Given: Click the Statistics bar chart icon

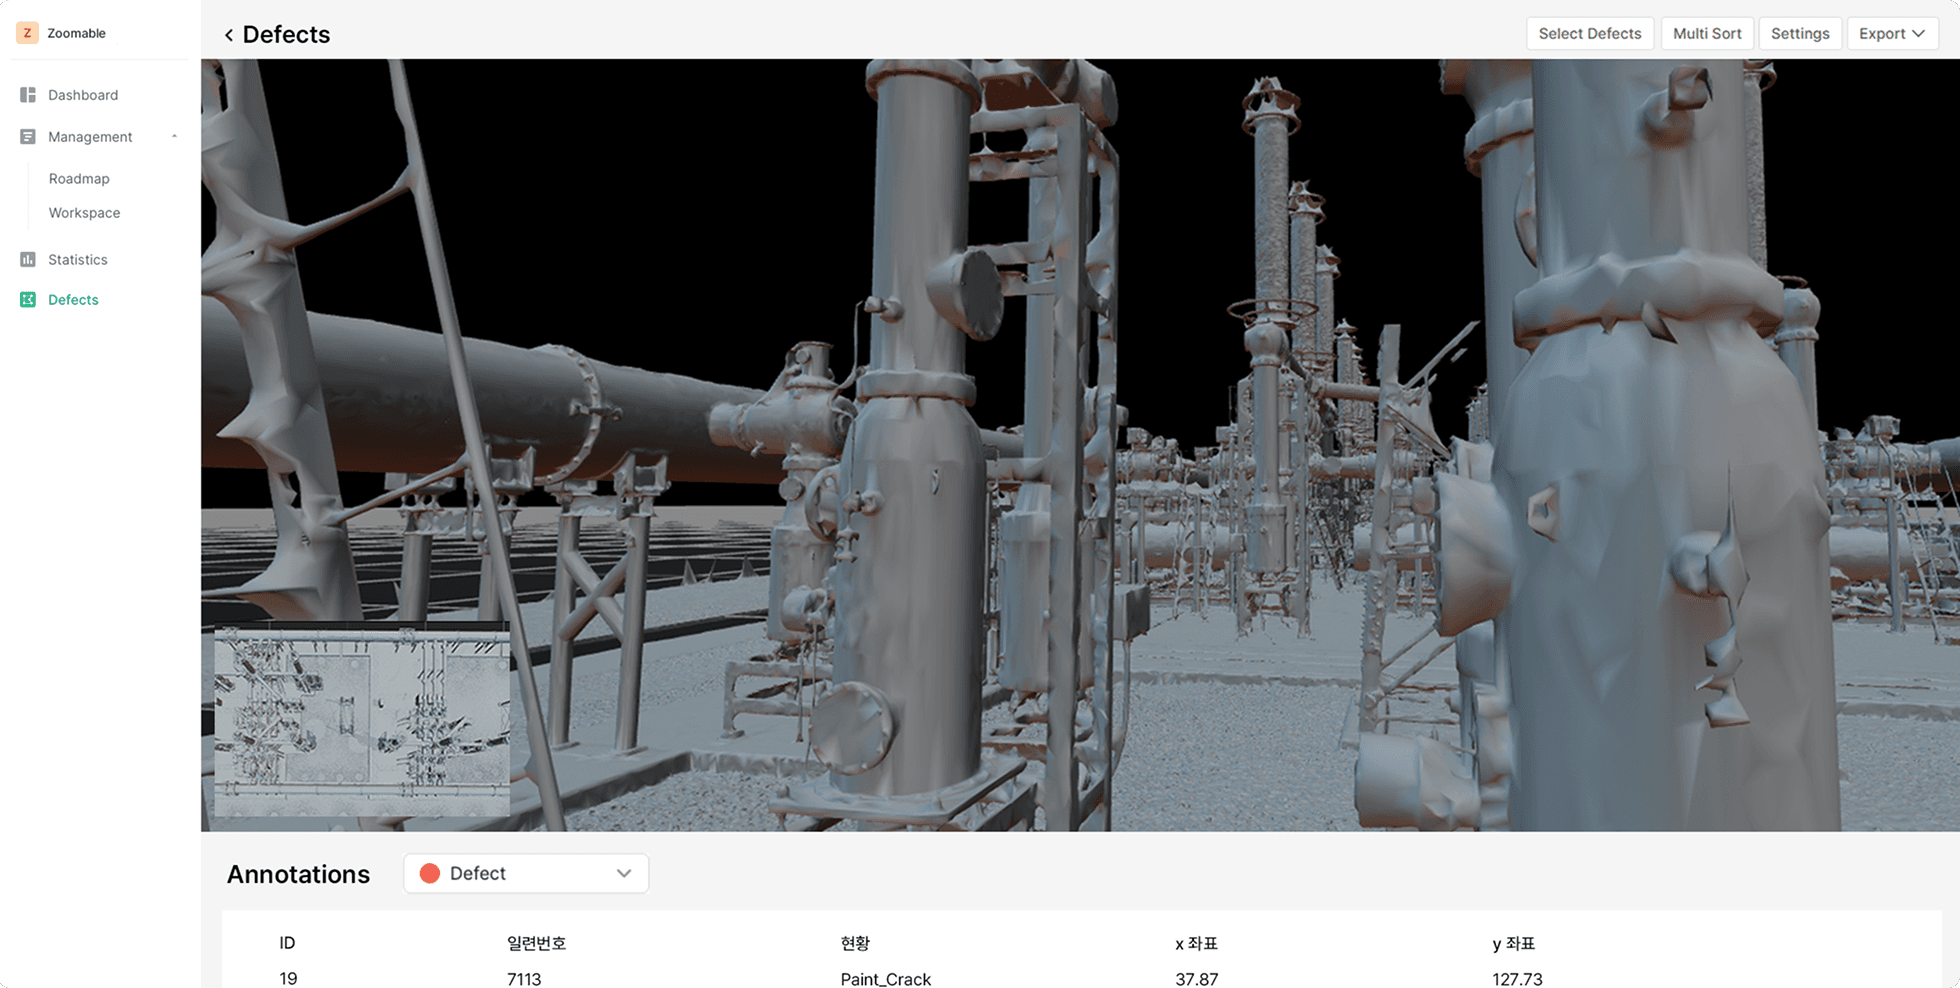Looking at the screenshot, I should coord(28,260).
